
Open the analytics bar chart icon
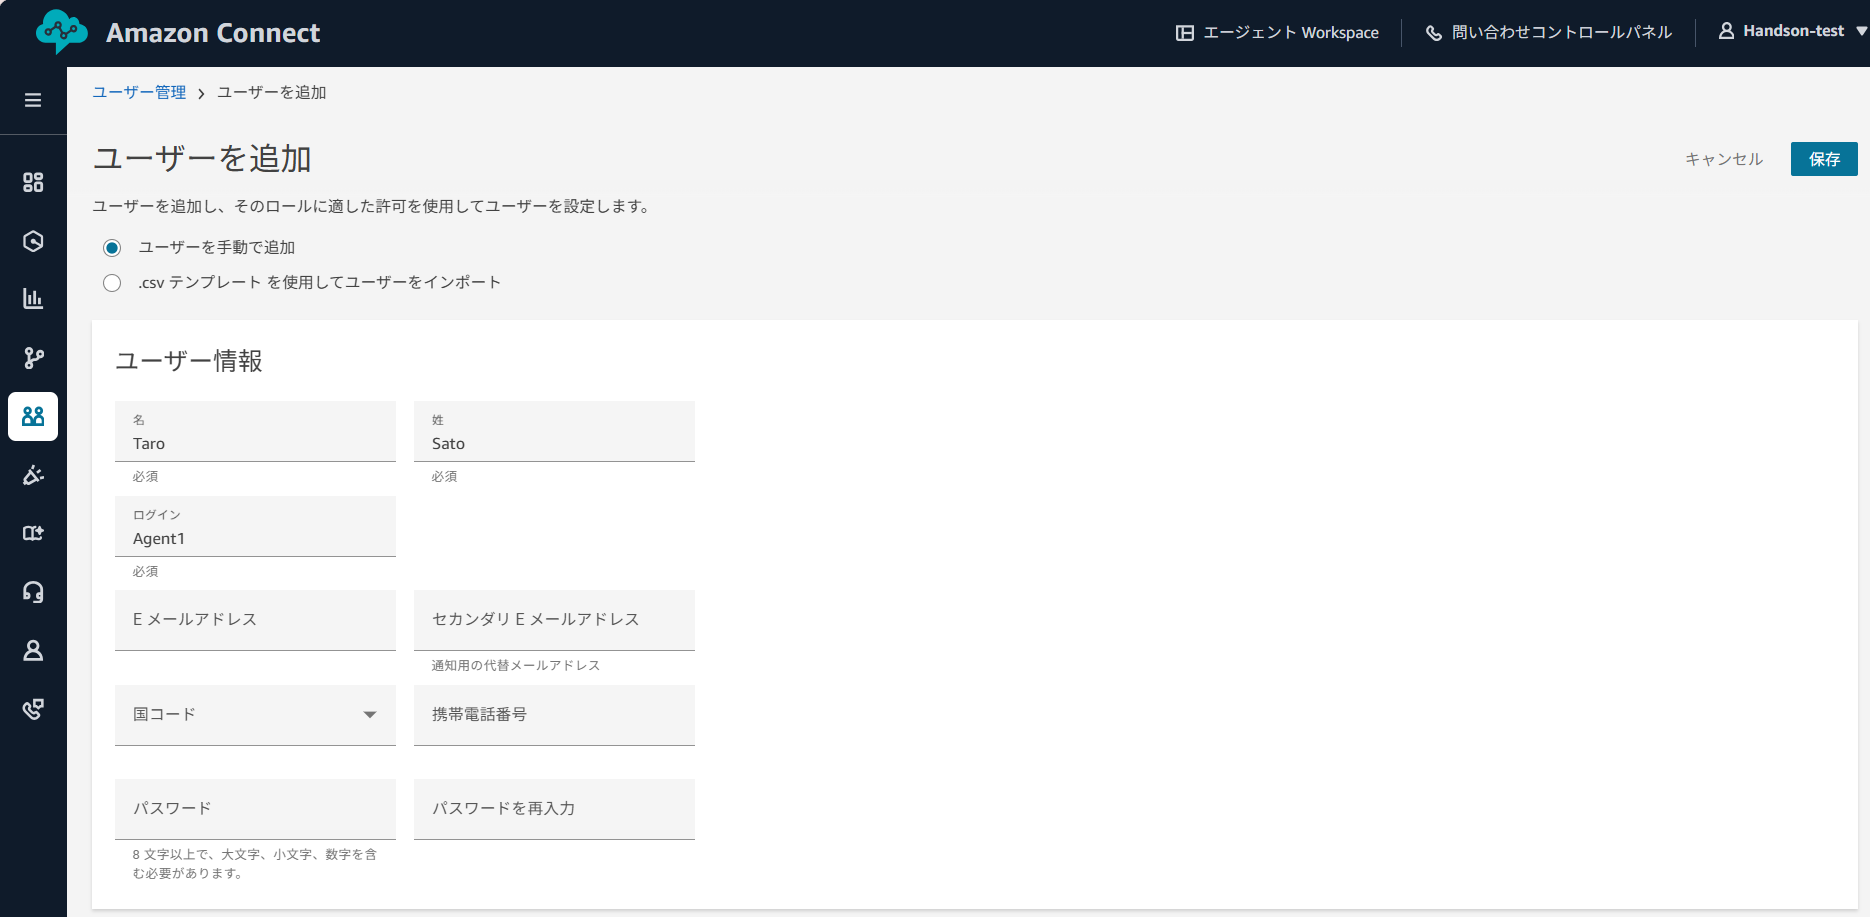point(33,299)
